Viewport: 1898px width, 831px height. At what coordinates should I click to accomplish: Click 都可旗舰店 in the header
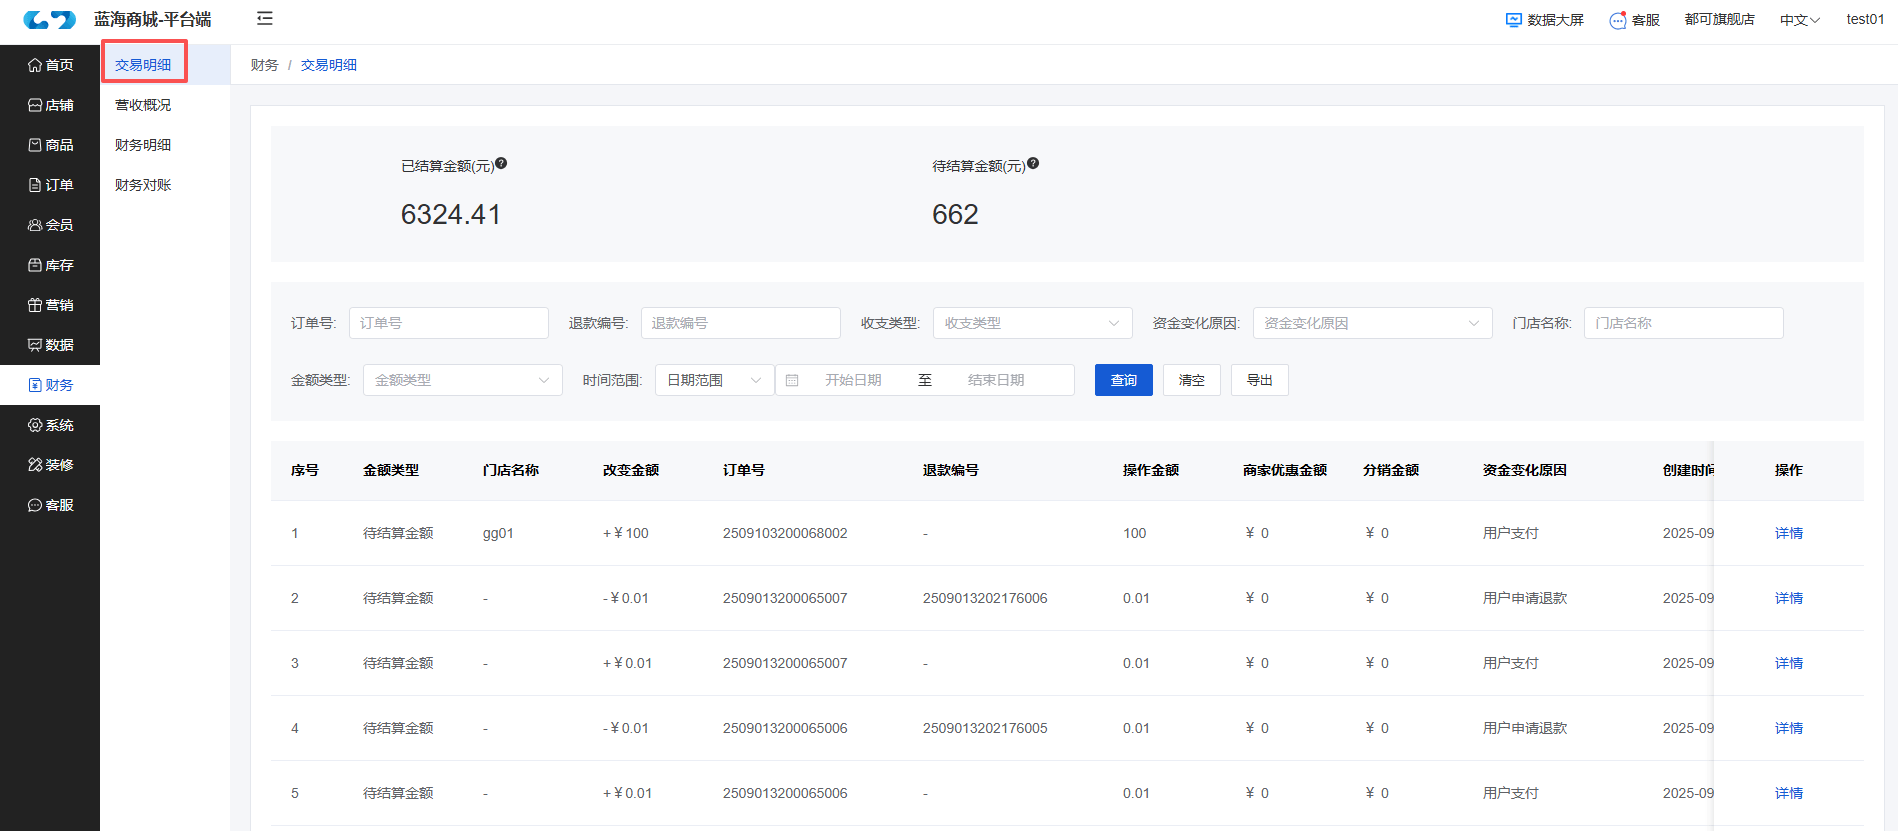click(1719, 20)
